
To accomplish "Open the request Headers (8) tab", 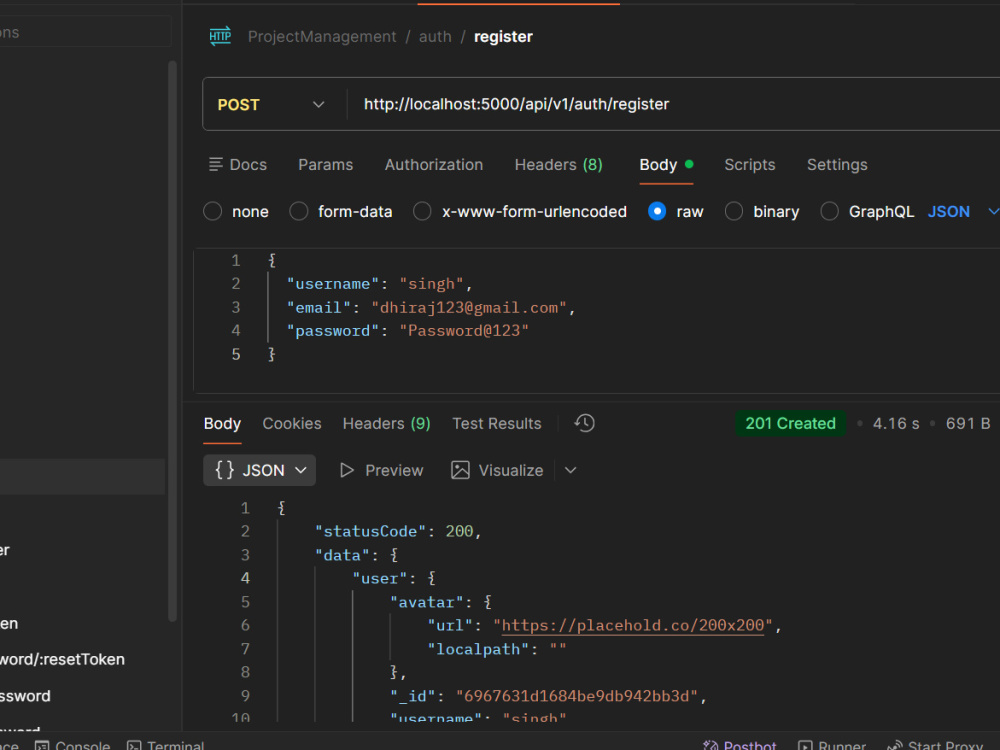I will (x=559, y=165).
